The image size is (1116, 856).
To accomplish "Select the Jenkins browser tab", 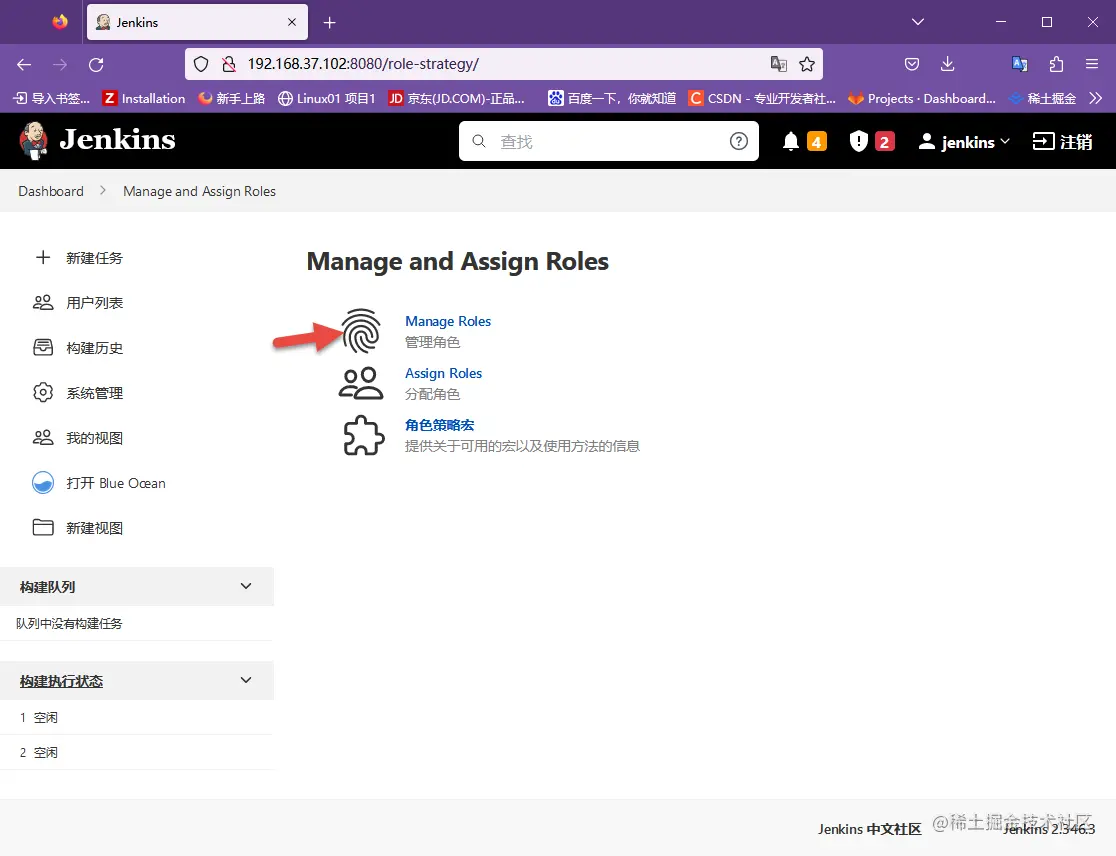I will point(197,22).
